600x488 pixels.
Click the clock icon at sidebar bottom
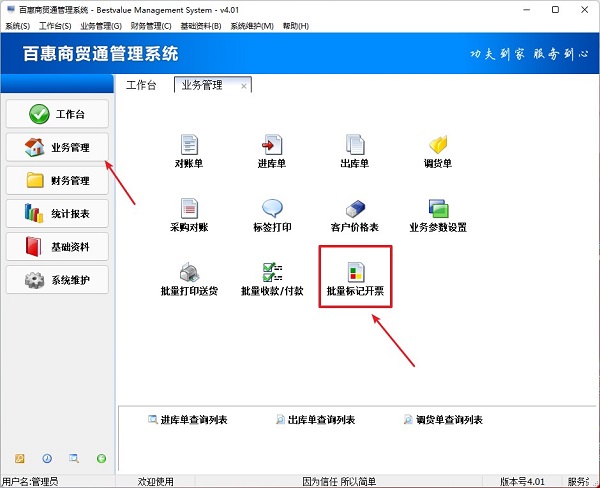[x=47, y=458]
